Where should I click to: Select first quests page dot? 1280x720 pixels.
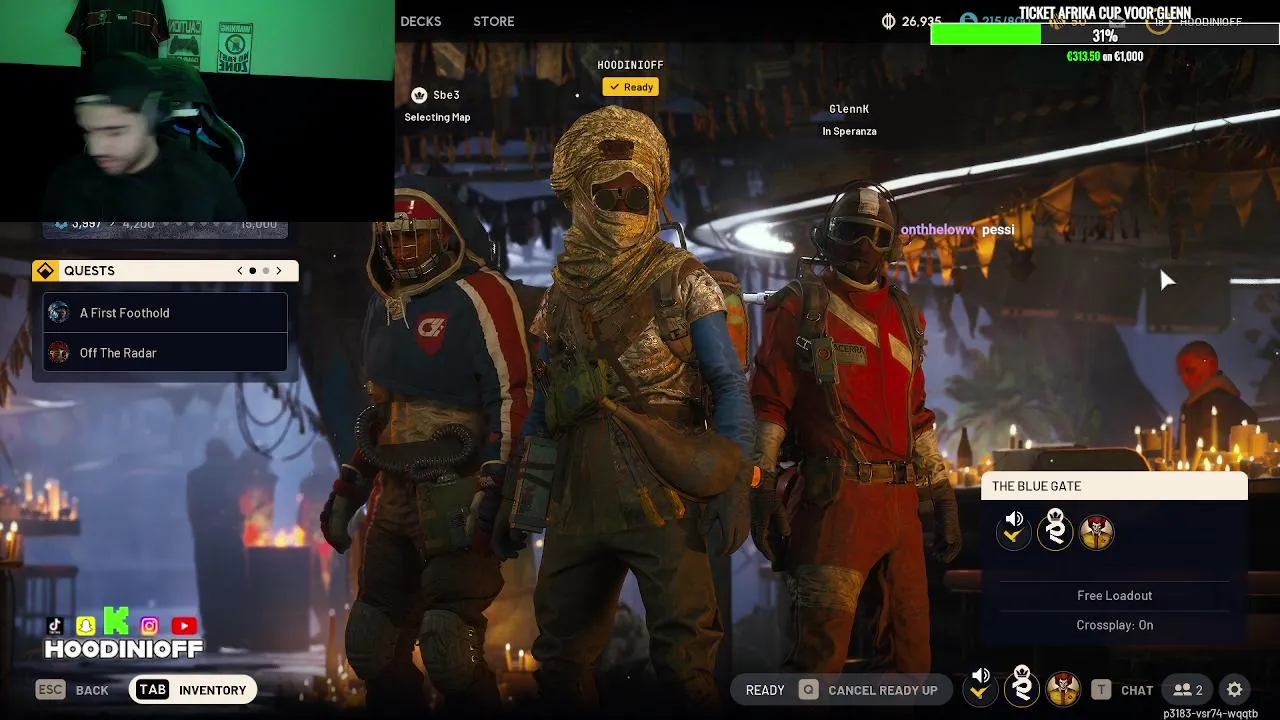pyautogui.click(x=253, y=271)
